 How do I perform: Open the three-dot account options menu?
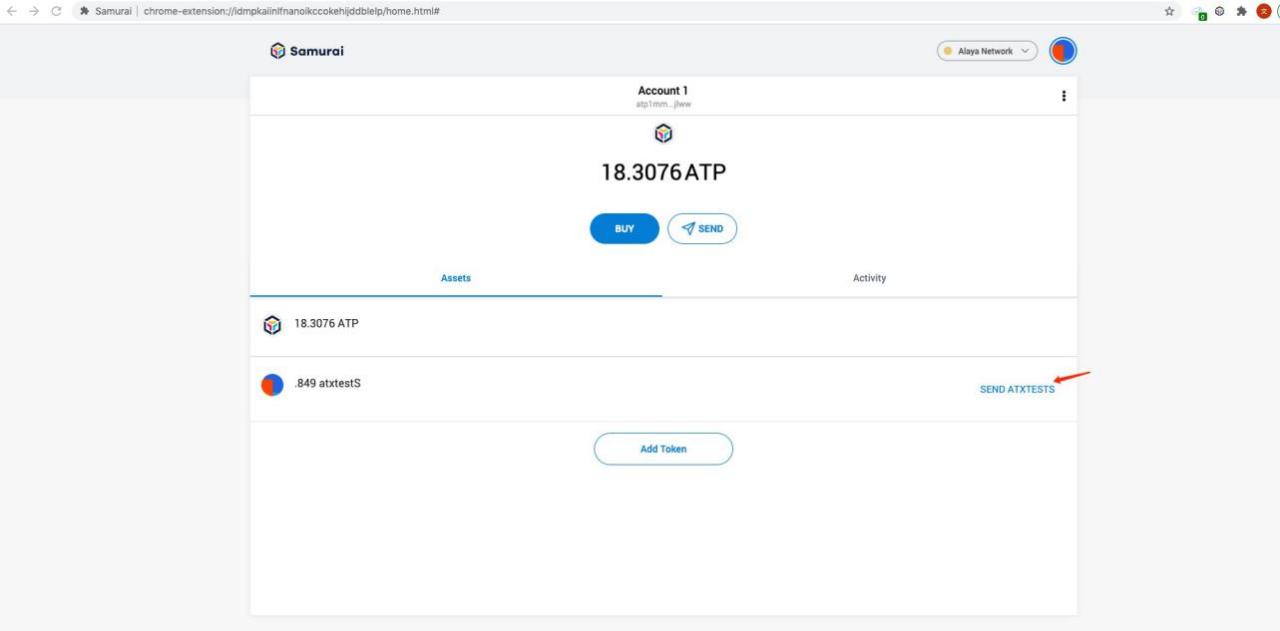(1063, 96)
